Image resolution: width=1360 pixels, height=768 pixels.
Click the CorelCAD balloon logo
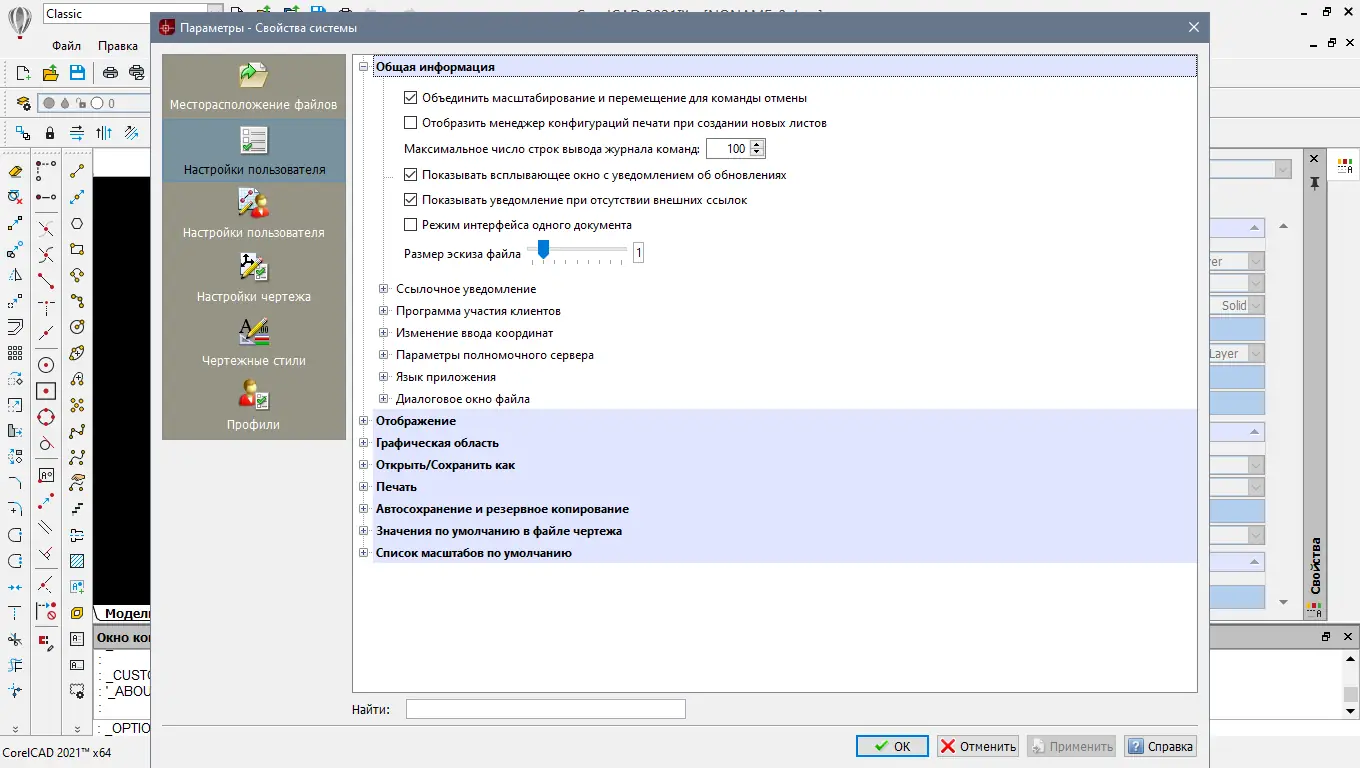coord(20,21)
